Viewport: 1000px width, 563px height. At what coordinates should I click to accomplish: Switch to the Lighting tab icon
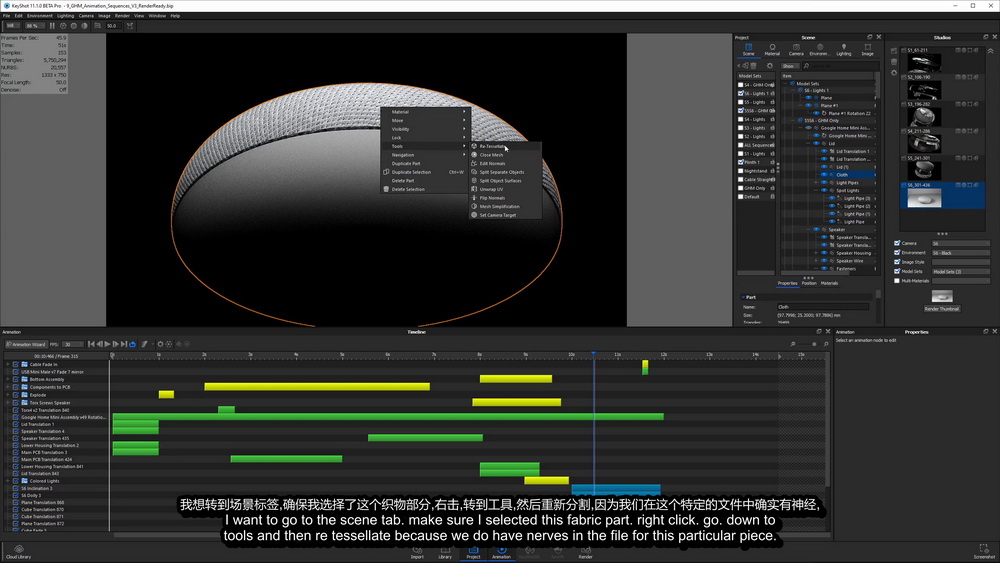(844, 50)
